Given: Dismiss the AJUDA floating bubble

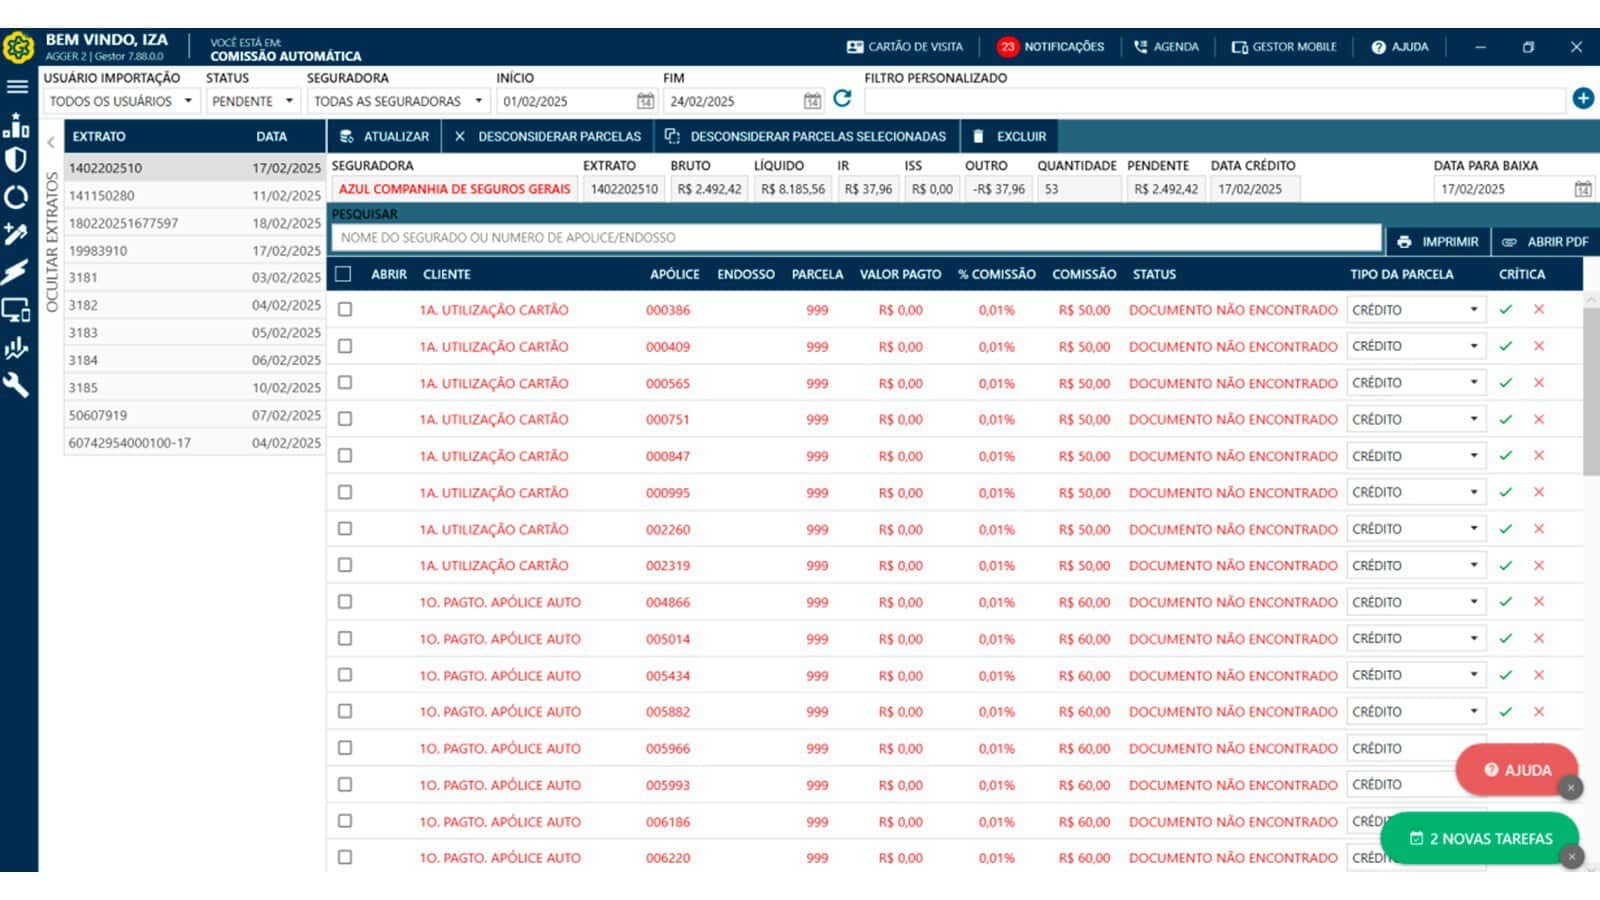Looking at the screenshot, I should (x=1571, y=788).
